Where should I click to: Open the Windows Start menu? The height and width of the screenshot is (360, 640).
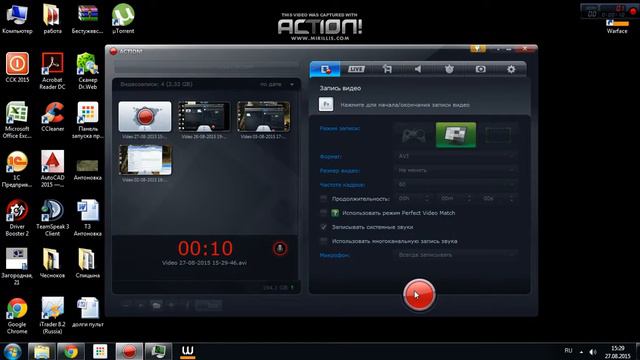pos(12,351)
